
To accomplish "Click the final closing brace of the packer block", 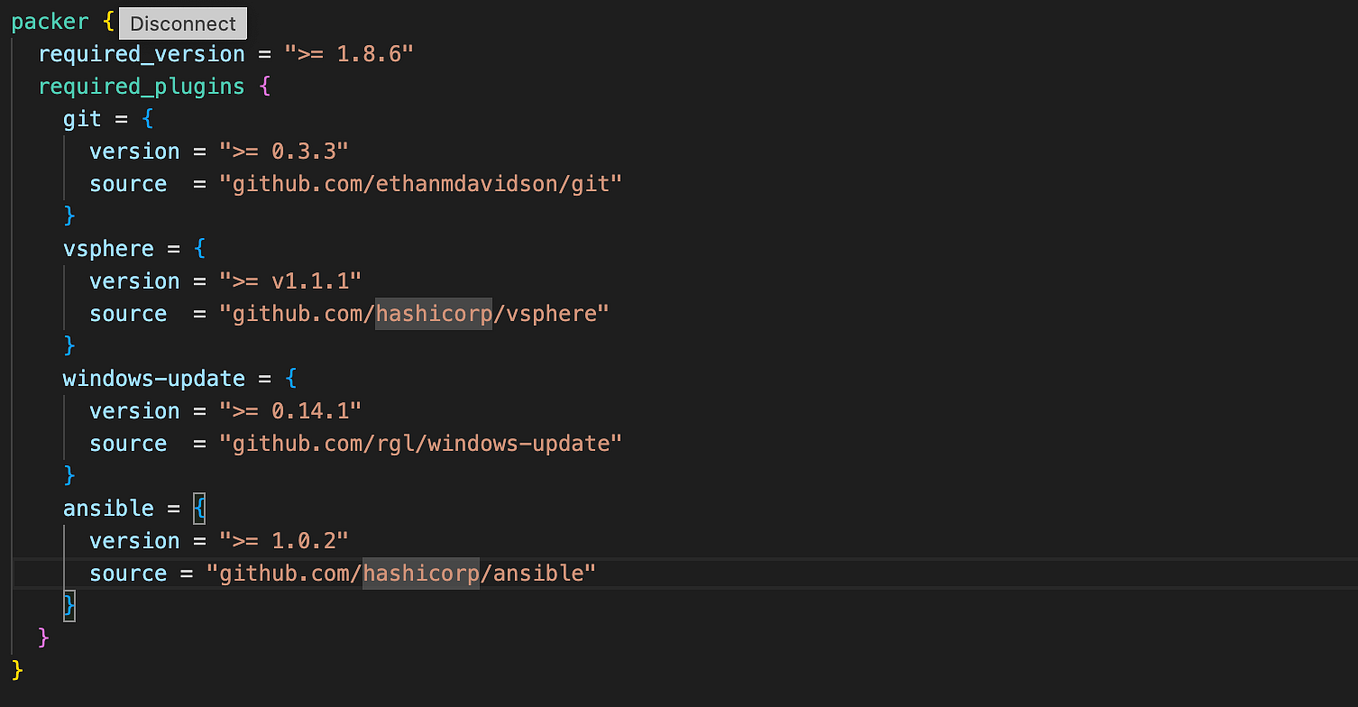I will (16, 670).
